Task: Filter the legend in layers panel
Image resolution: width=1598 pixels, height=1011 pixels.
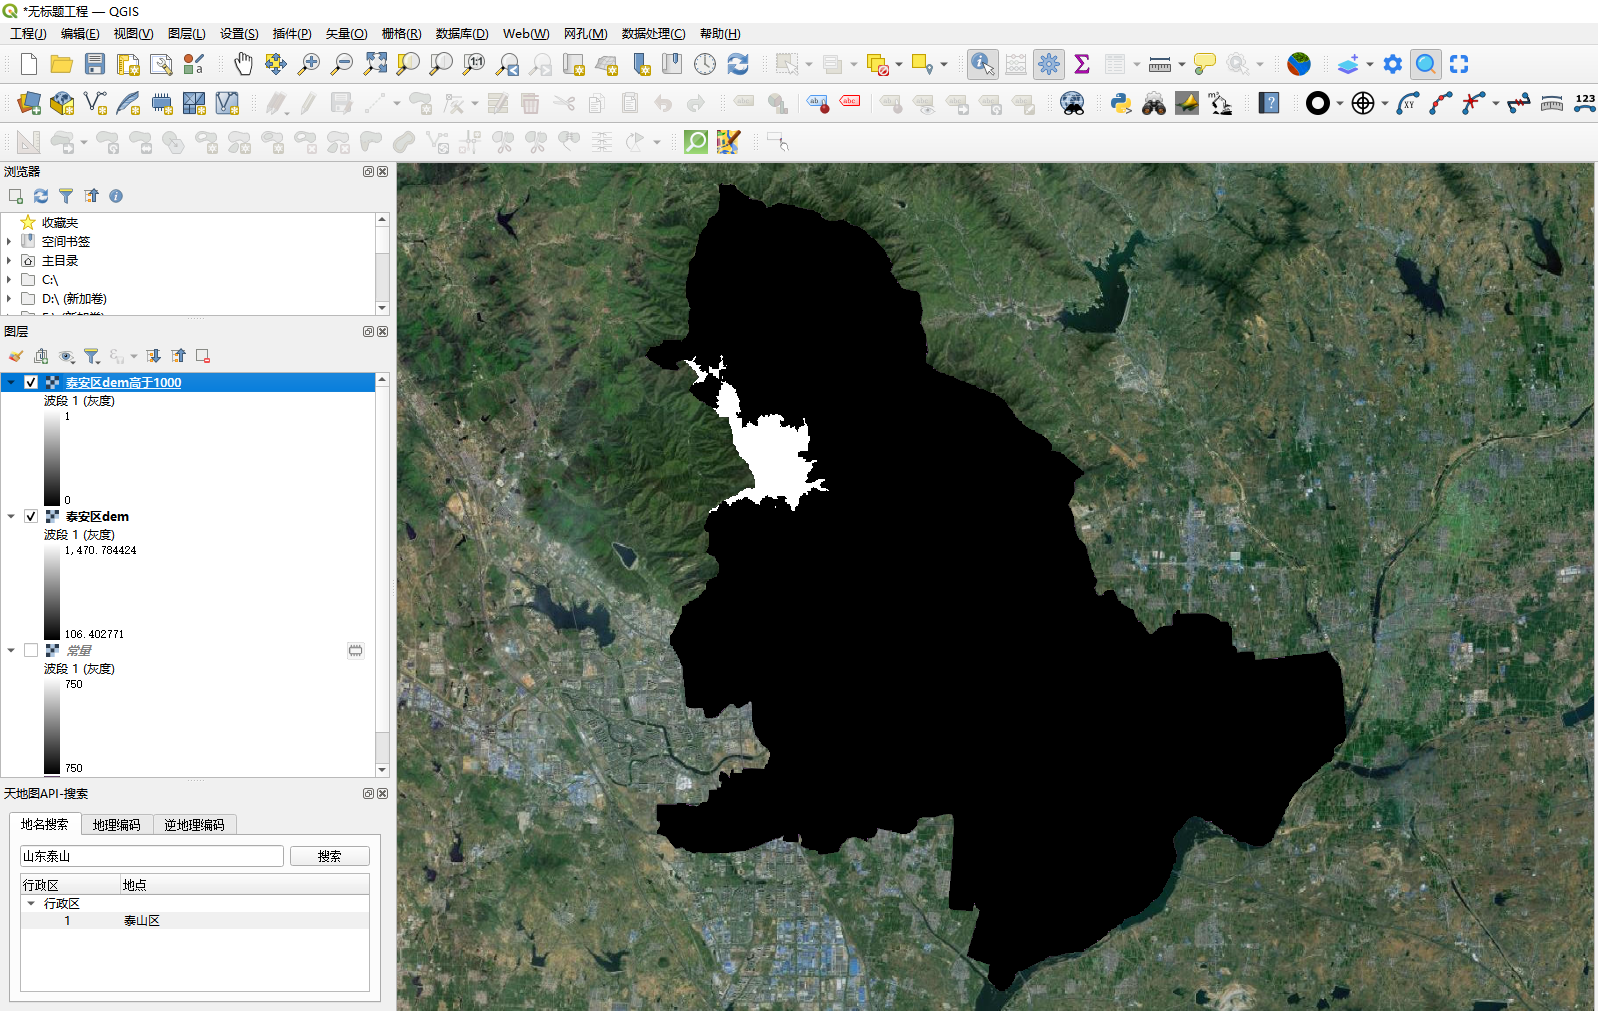Action: [92, 356]
